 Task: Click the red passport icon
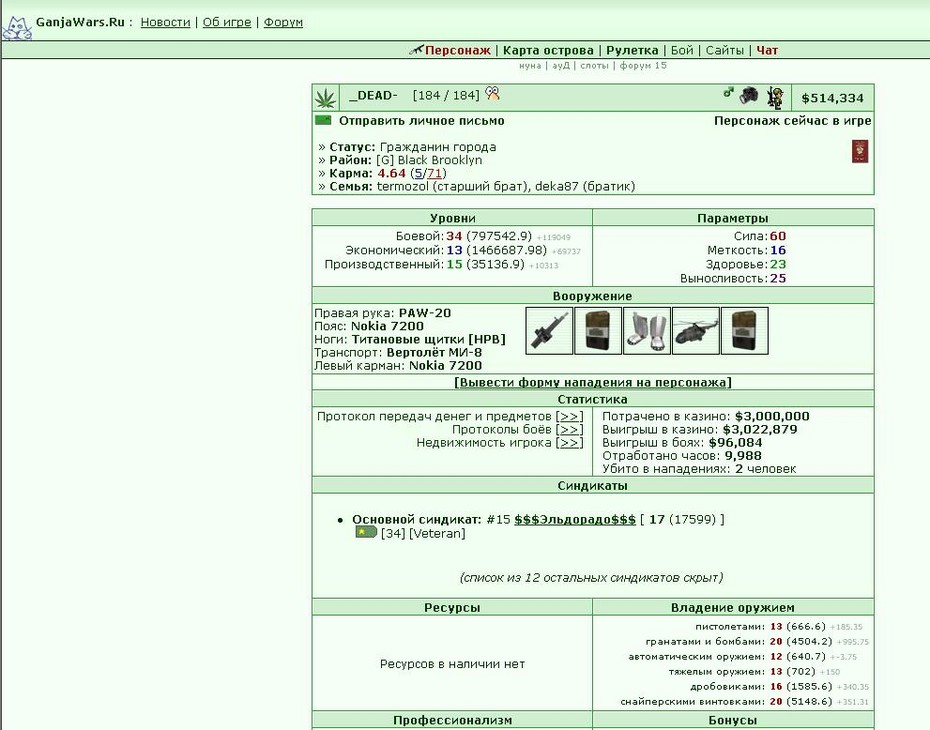coord(859,151)
